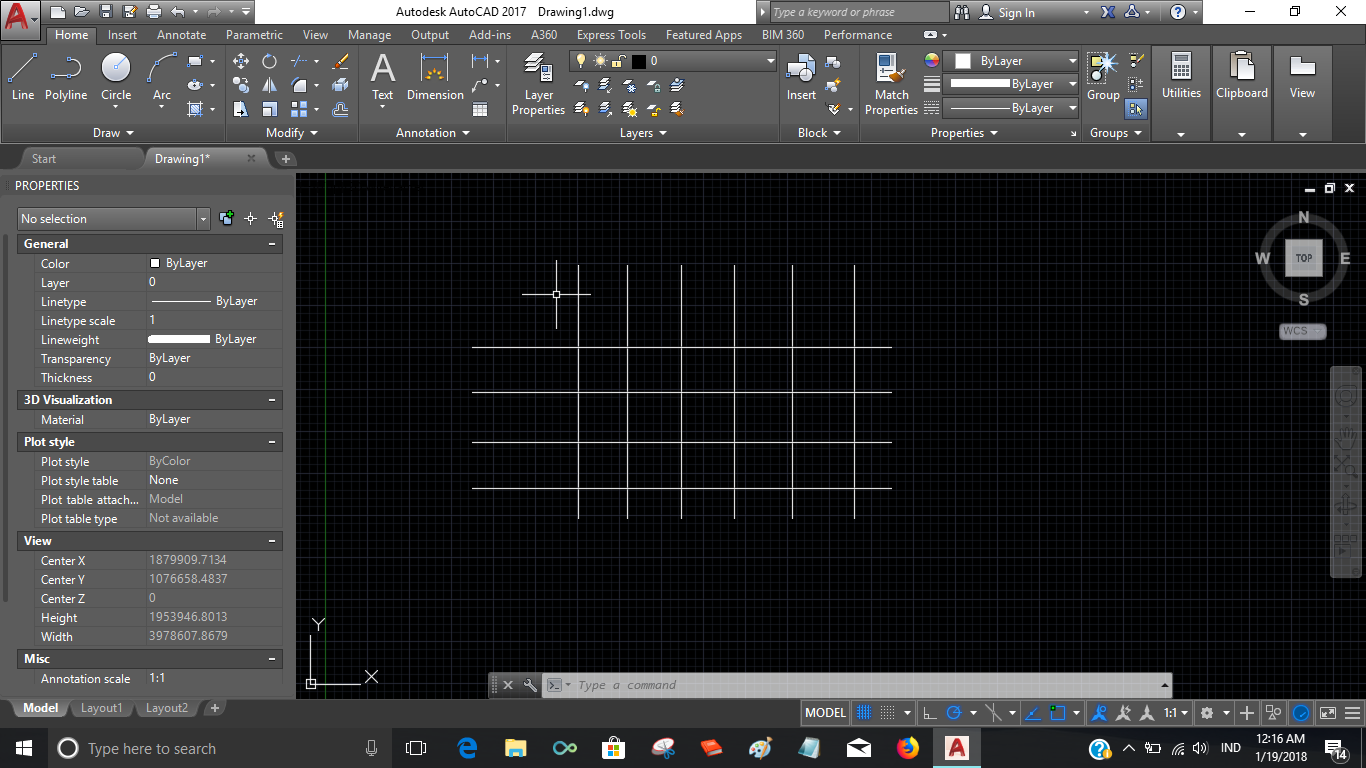Toggle annotation visibility in status bar
The height and width of the screenshot is (768, 1366).
click(1098, 713)
